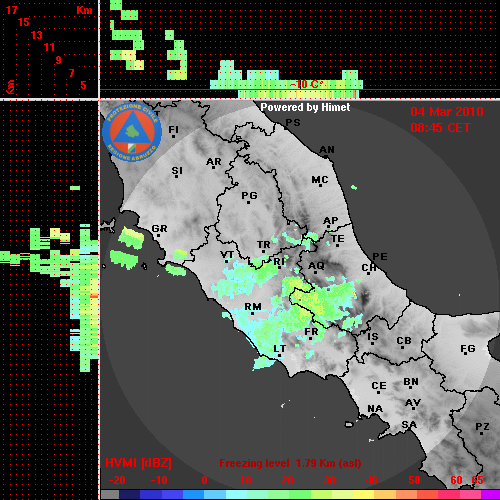Screen dimensions: 500x500
Task: Click the 'Powered by Himet' caption
Action: coord(305,107)
